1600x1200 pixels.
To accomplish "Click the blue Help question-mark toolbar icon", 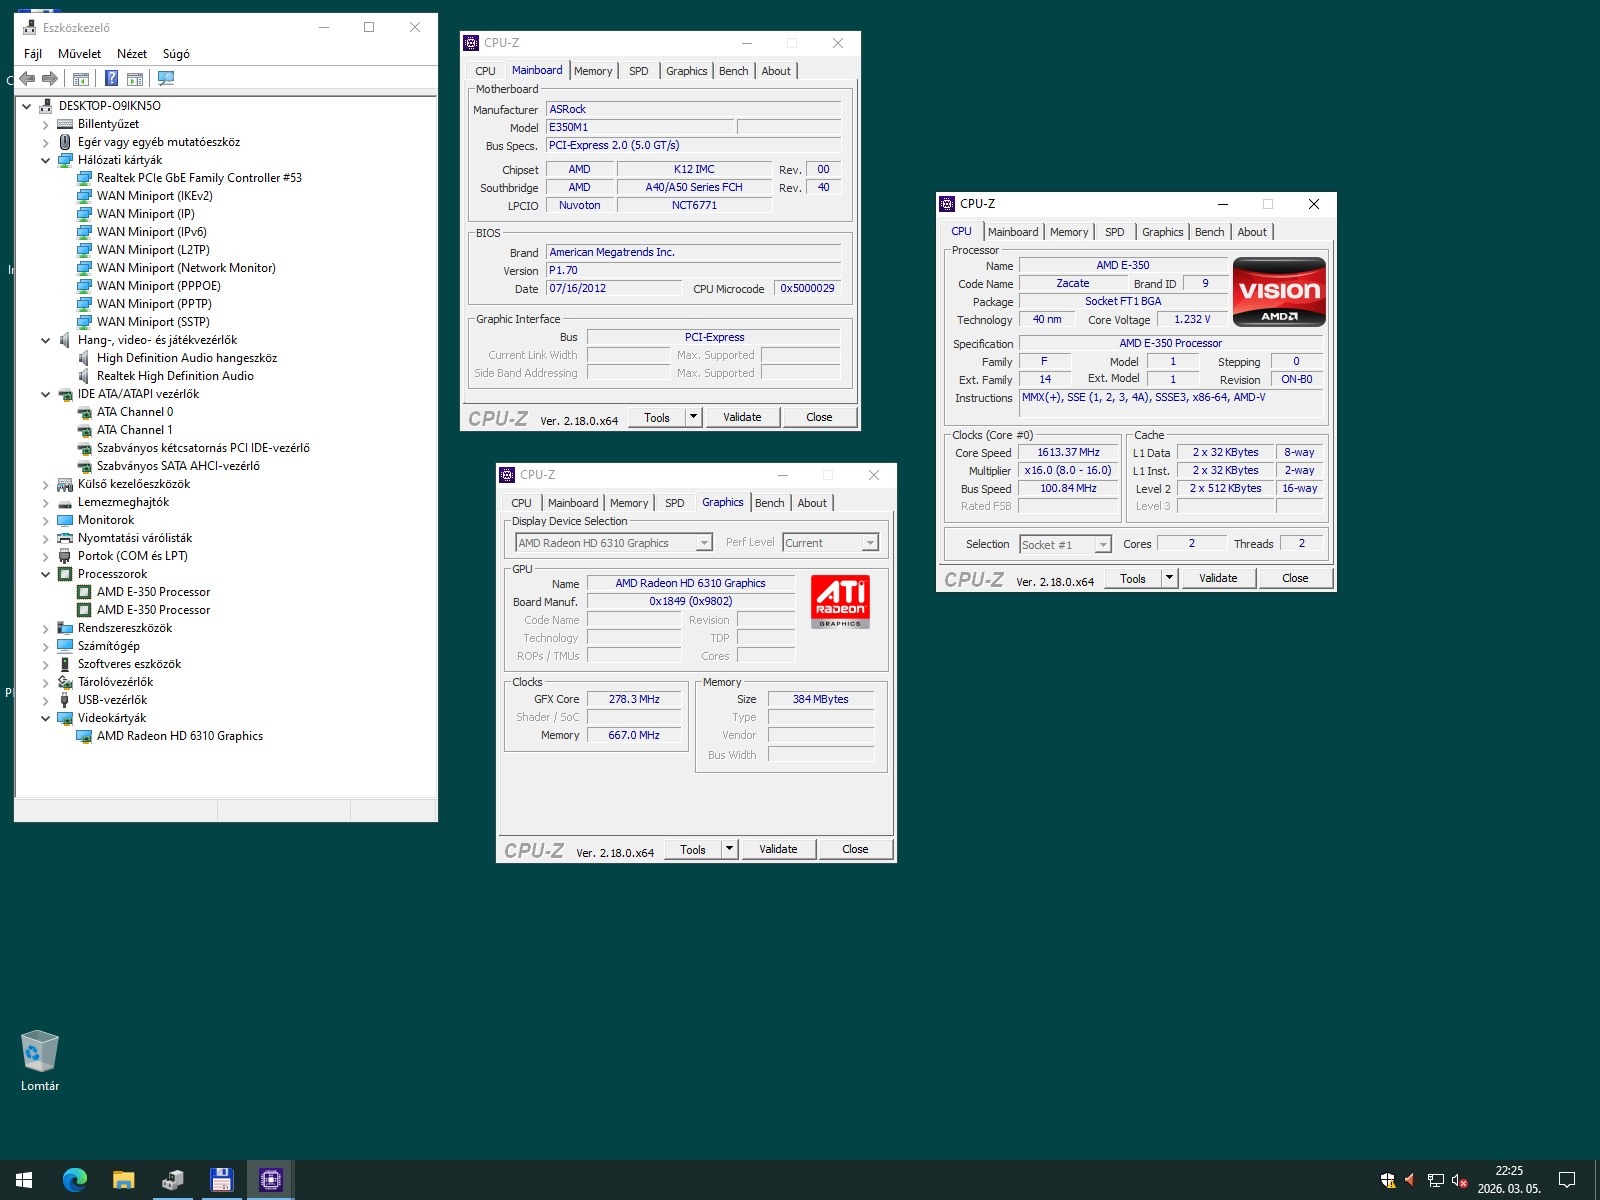I will point(111,78).
